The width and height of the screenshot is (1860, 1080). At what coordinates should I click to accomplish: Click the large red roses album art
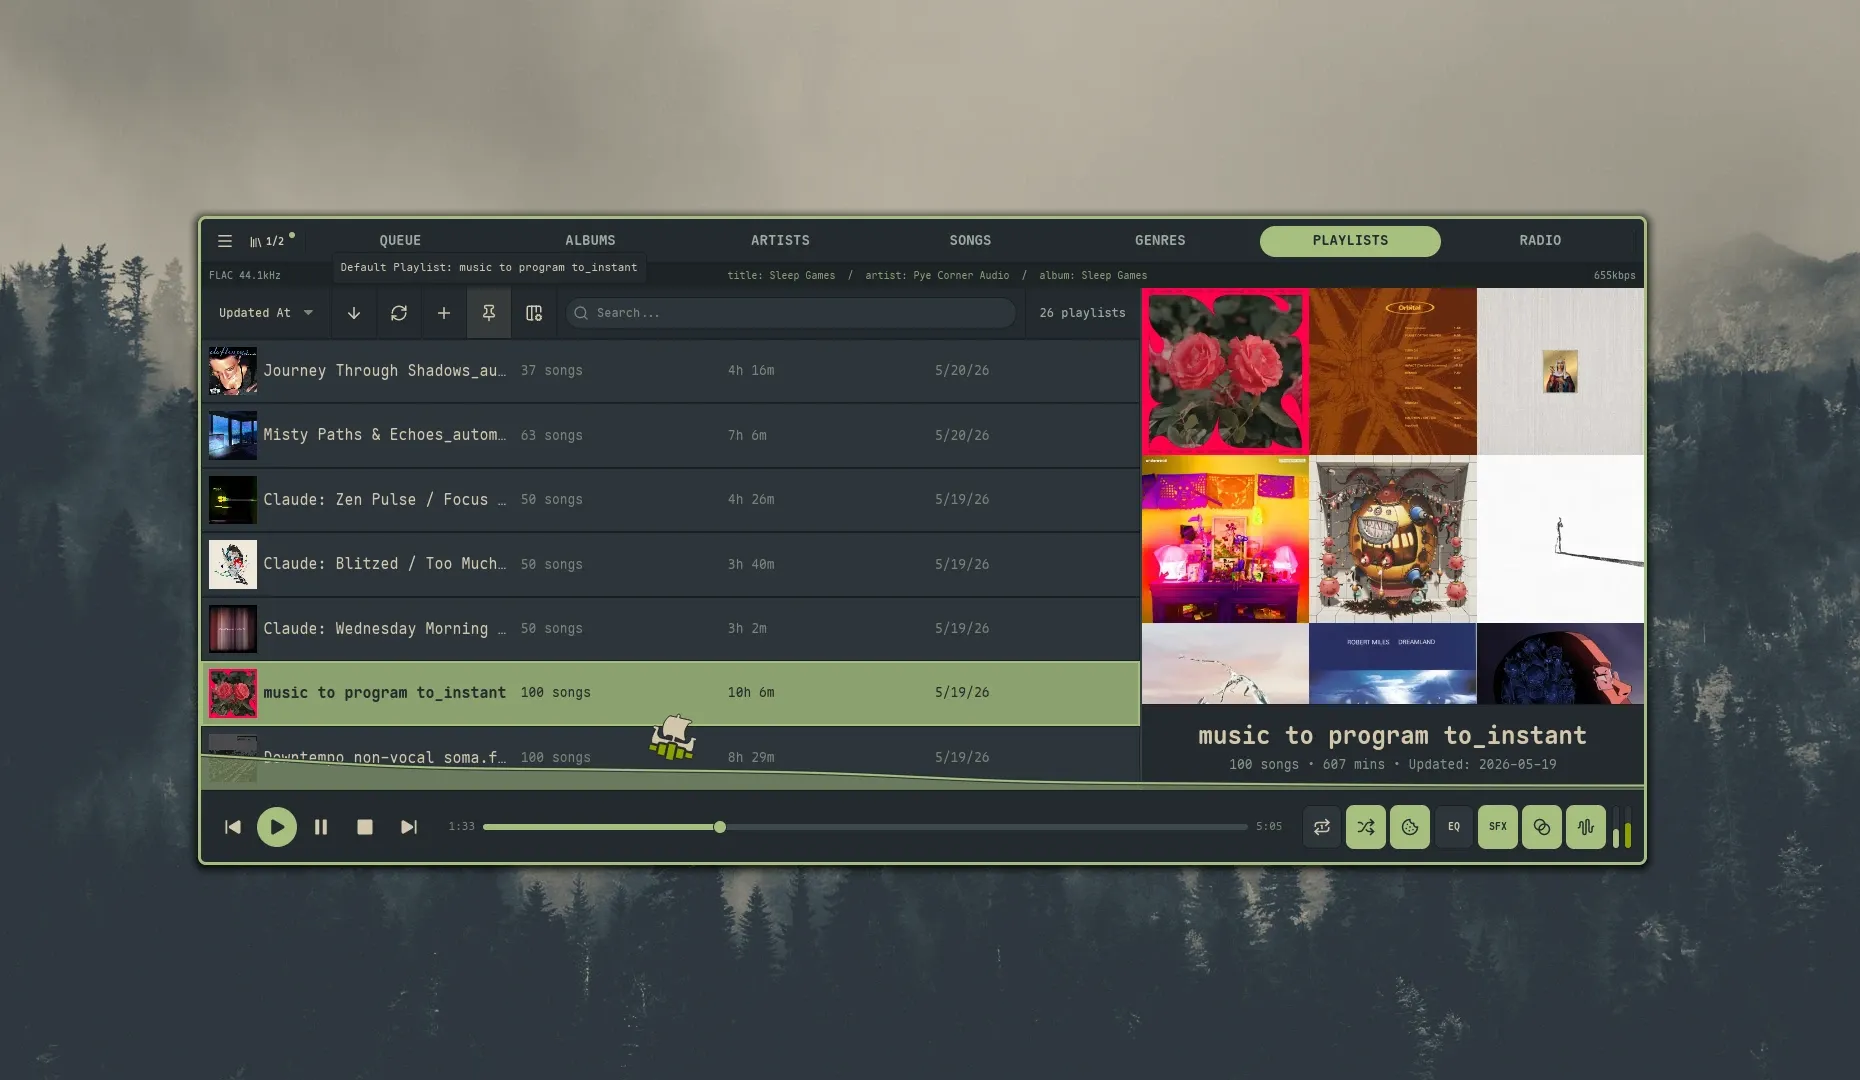(x=1225, y=372)
